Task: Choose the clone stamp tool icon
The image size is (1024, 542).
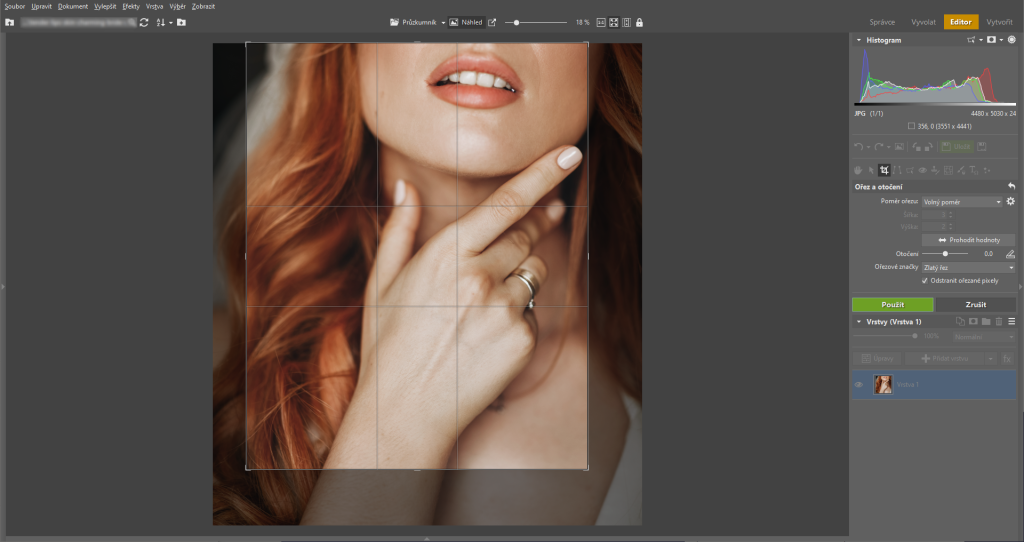Action: click(935, 170)
